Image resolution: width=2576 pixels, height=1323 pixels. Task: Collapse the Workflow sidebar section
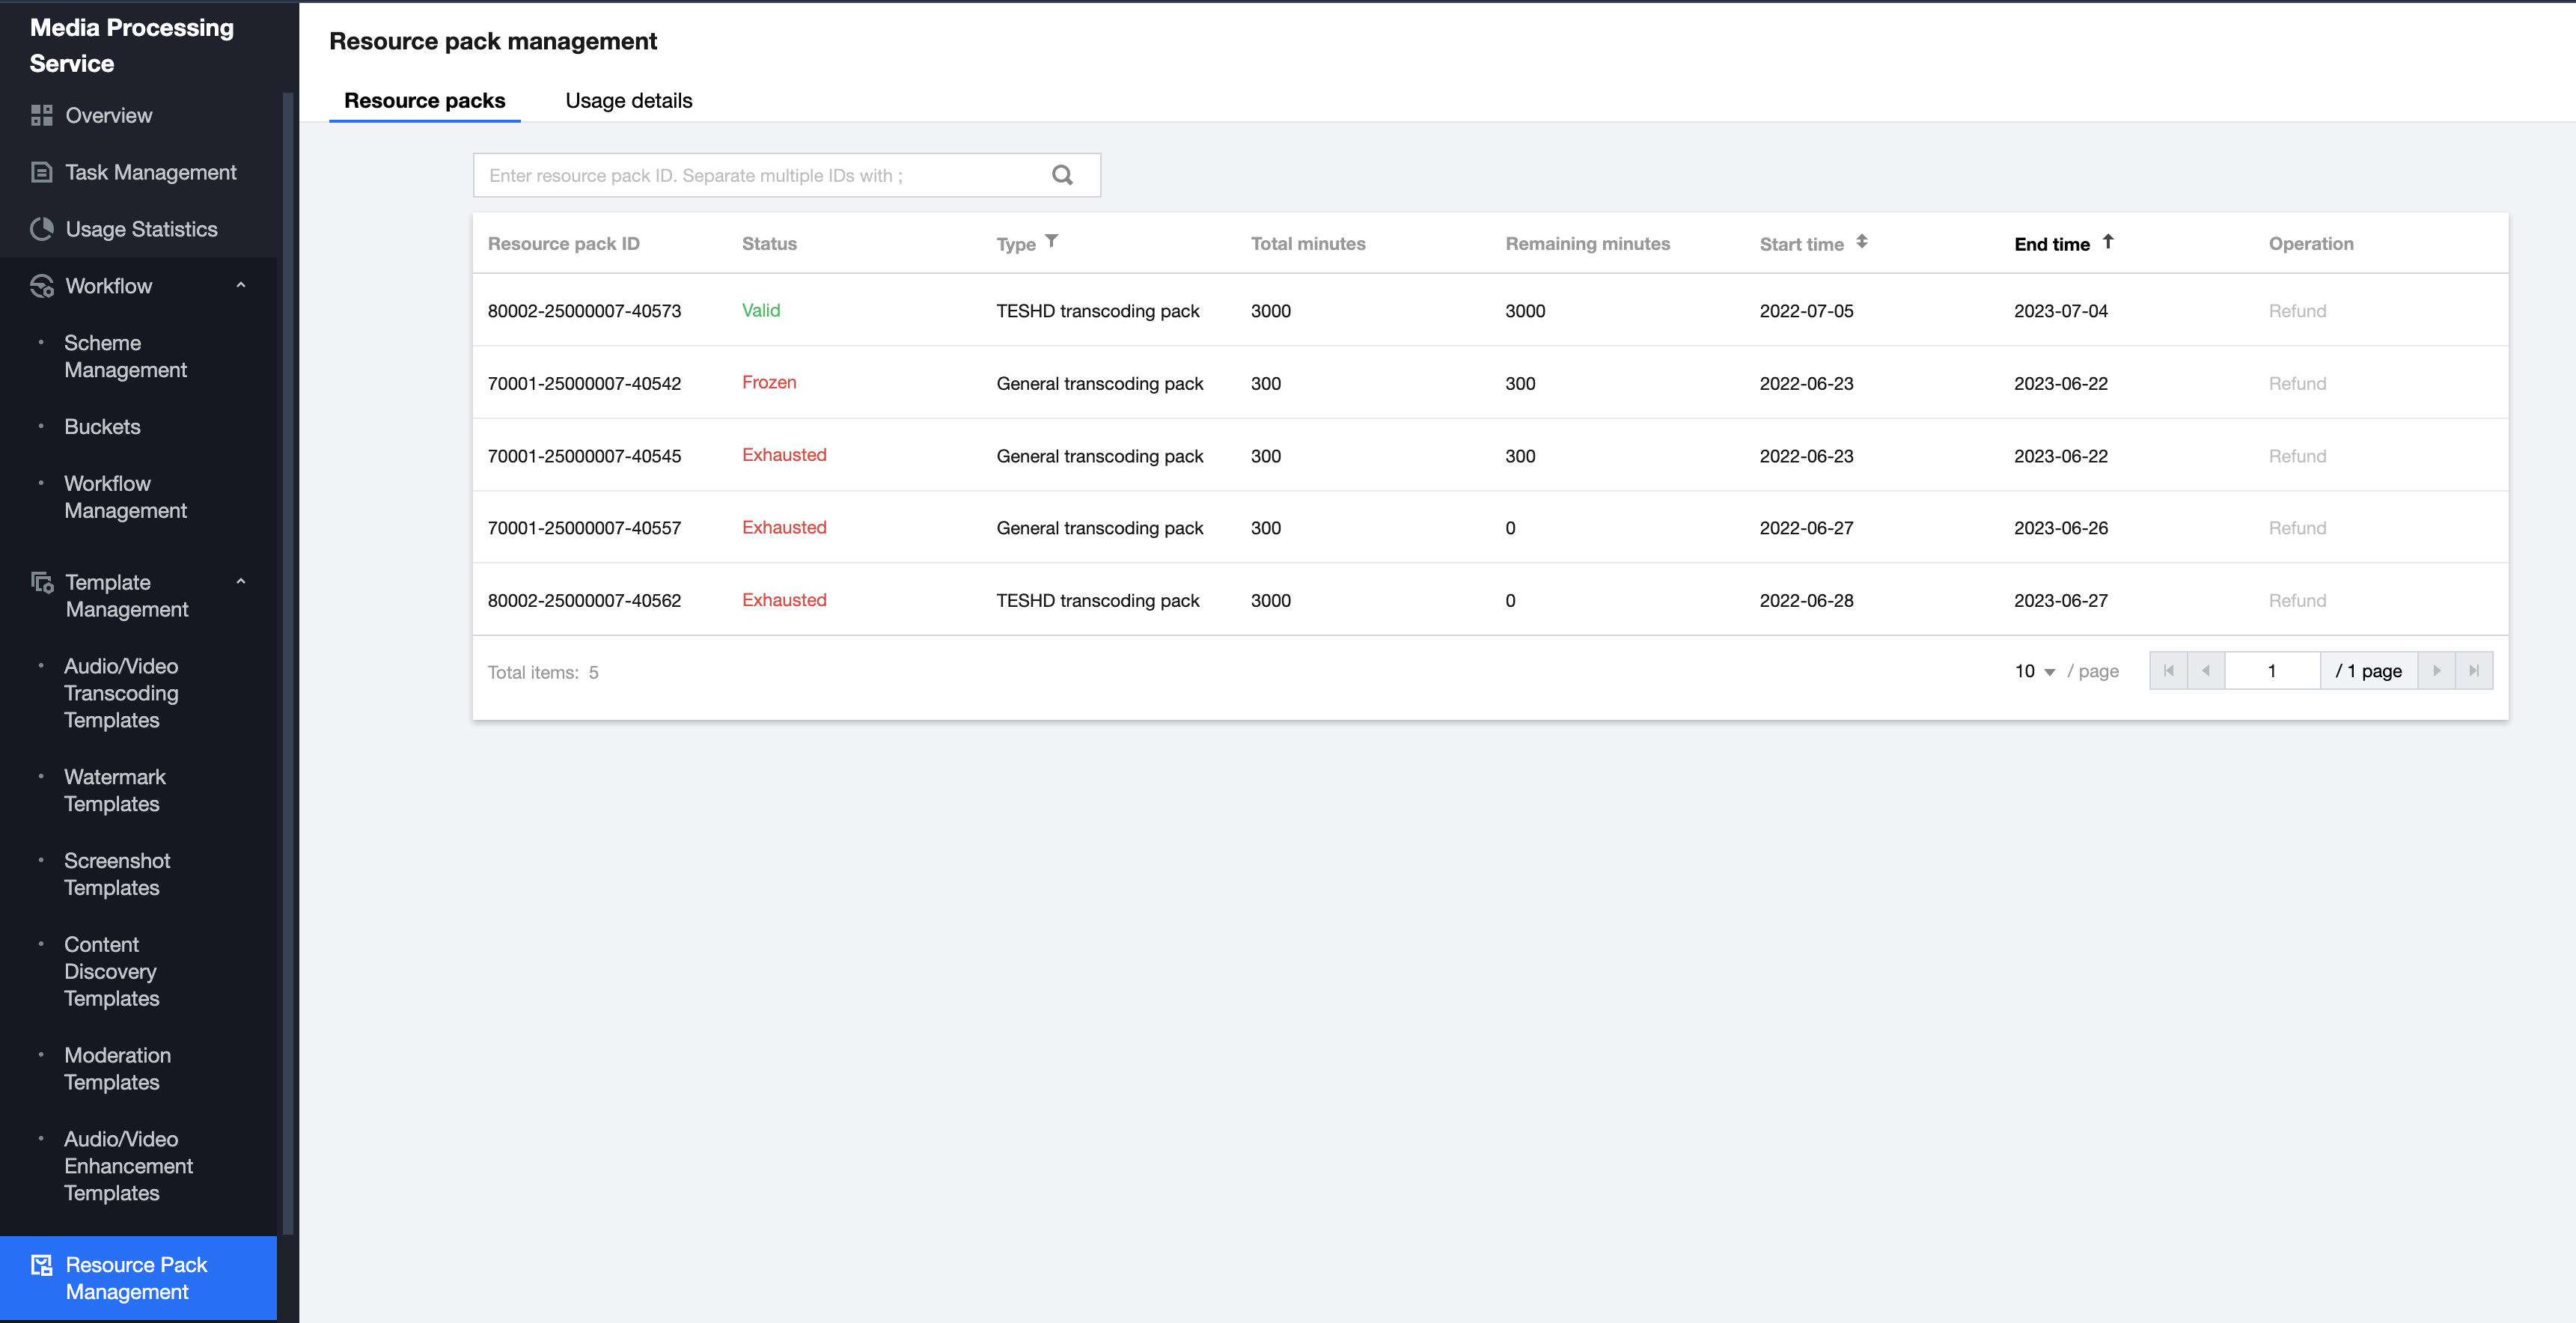tap(240, 286)
